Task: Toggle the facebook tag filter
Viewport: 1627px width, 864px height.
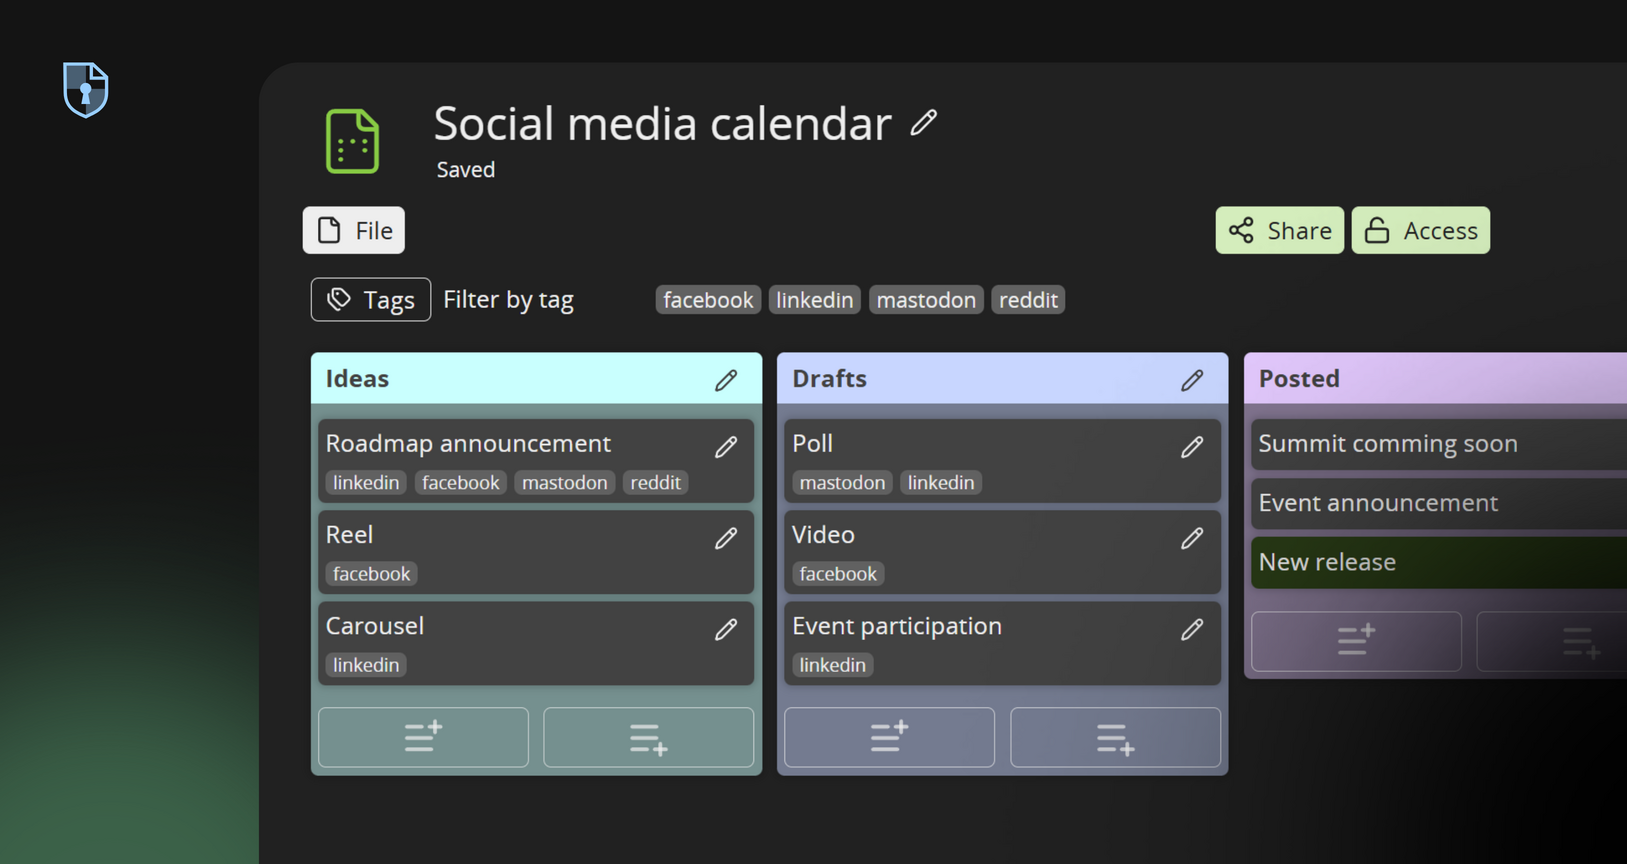Action: [x=708, y=300]
